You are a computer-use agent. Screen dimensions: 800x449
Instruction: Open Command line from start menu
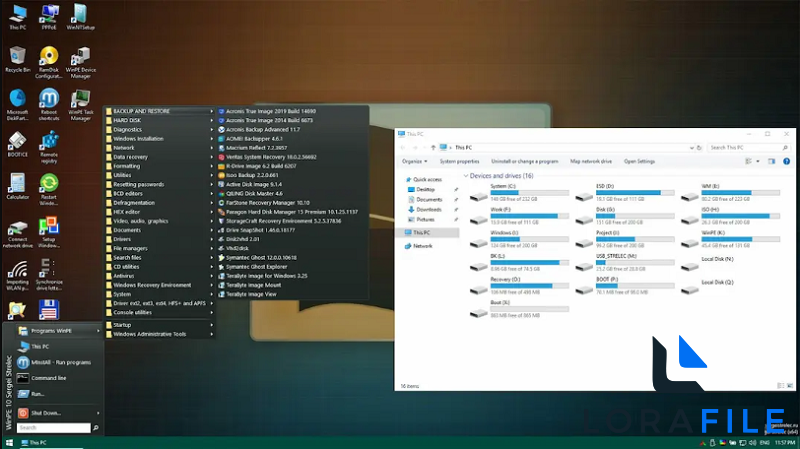point(58,378)
